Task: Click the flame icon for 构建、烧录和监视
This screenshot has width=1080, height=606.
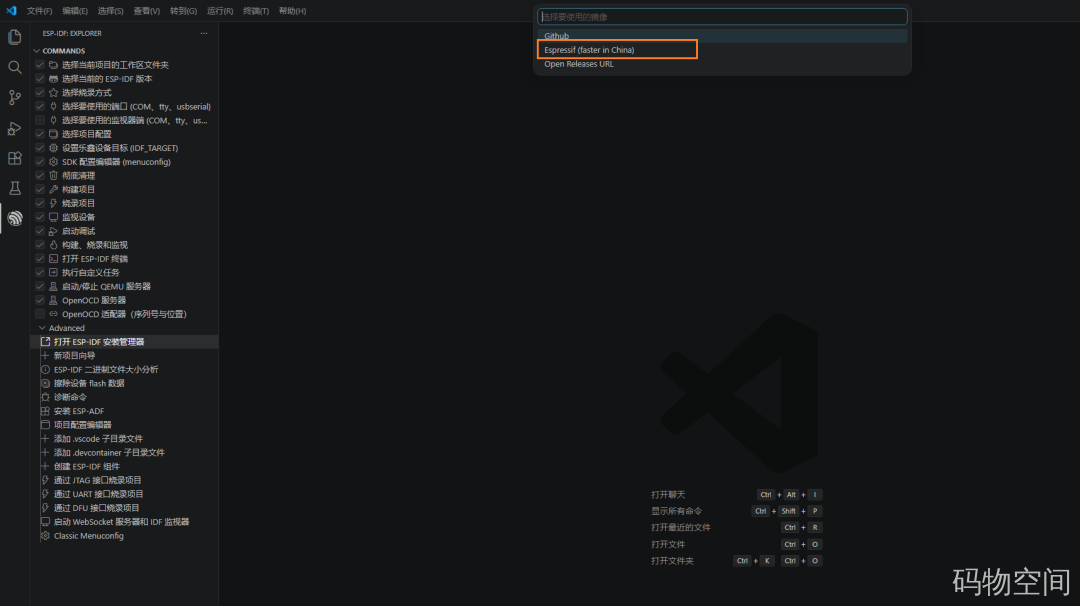Action: click(x=53, y=244)
